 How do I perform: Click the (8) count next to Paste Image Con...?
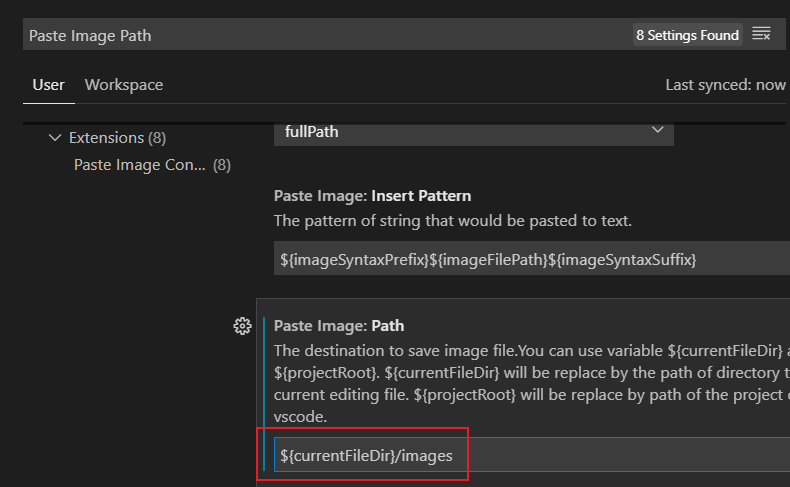tap(222, 164)
